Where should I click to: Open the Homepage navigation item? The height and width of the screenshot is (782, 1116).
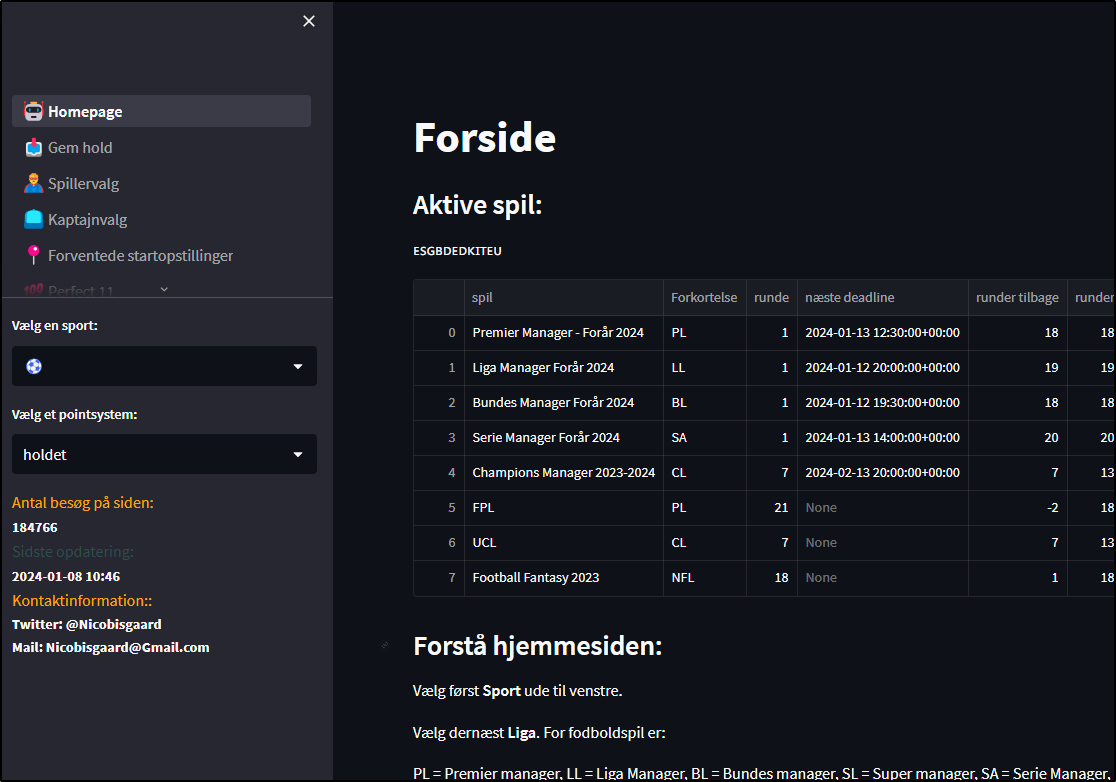click(x=162, y=111)
